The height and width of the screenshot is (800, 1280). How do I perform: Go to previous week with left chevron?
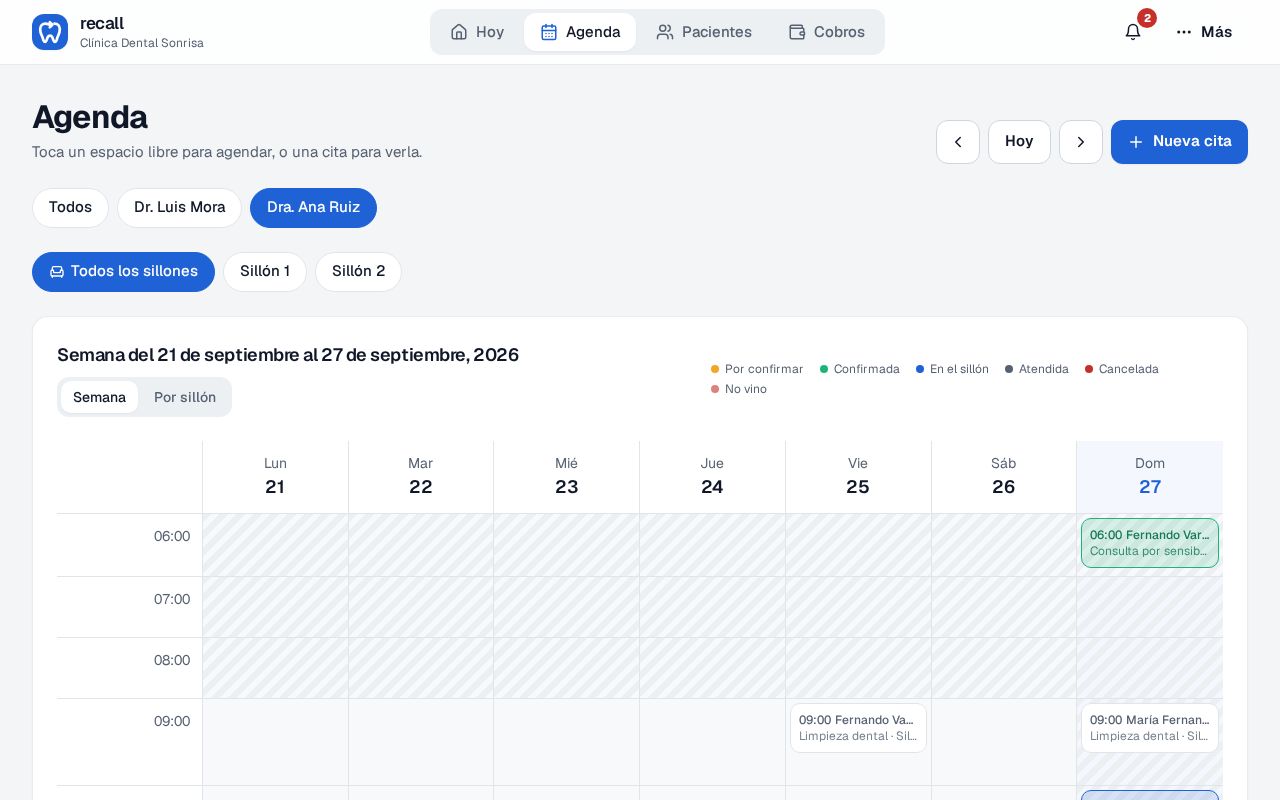pyautogui.click(x=958, y=142)
